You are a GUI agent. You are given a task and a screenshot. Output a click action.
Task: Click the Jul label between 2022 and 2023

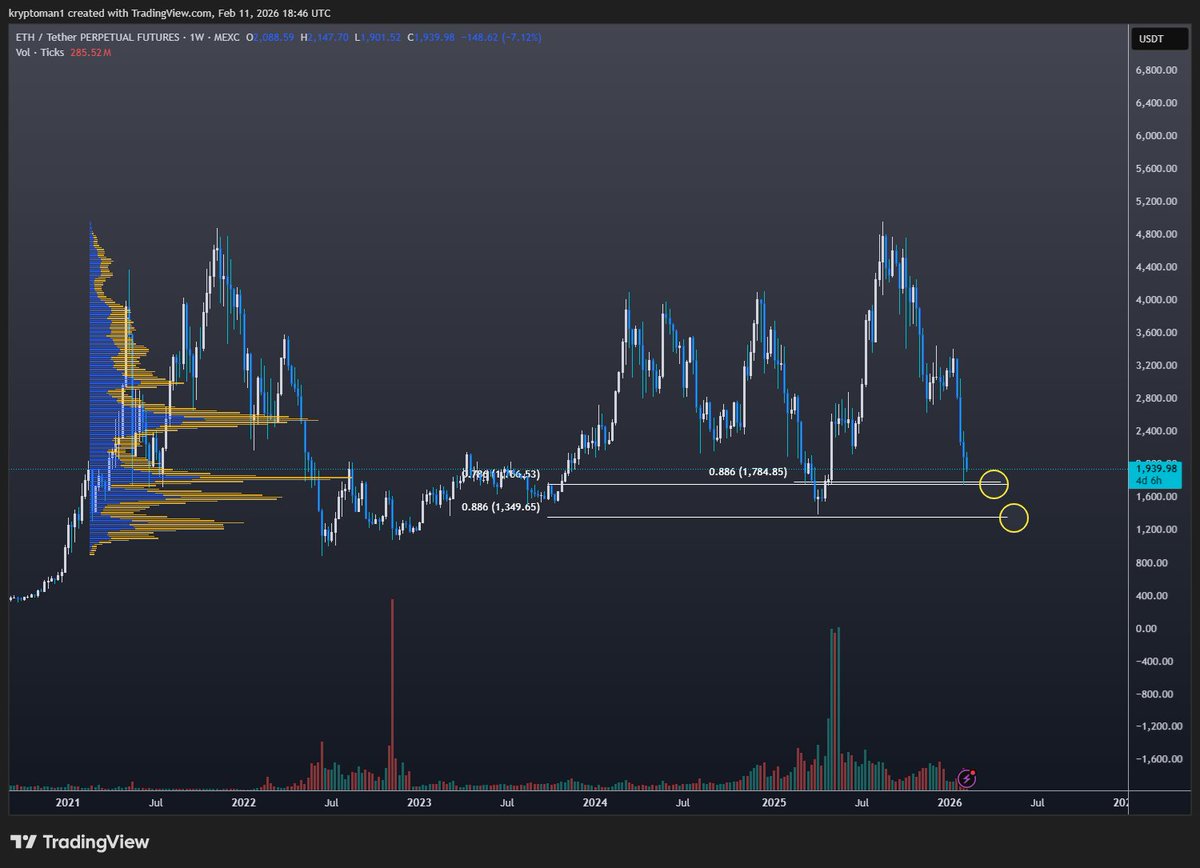331,802
